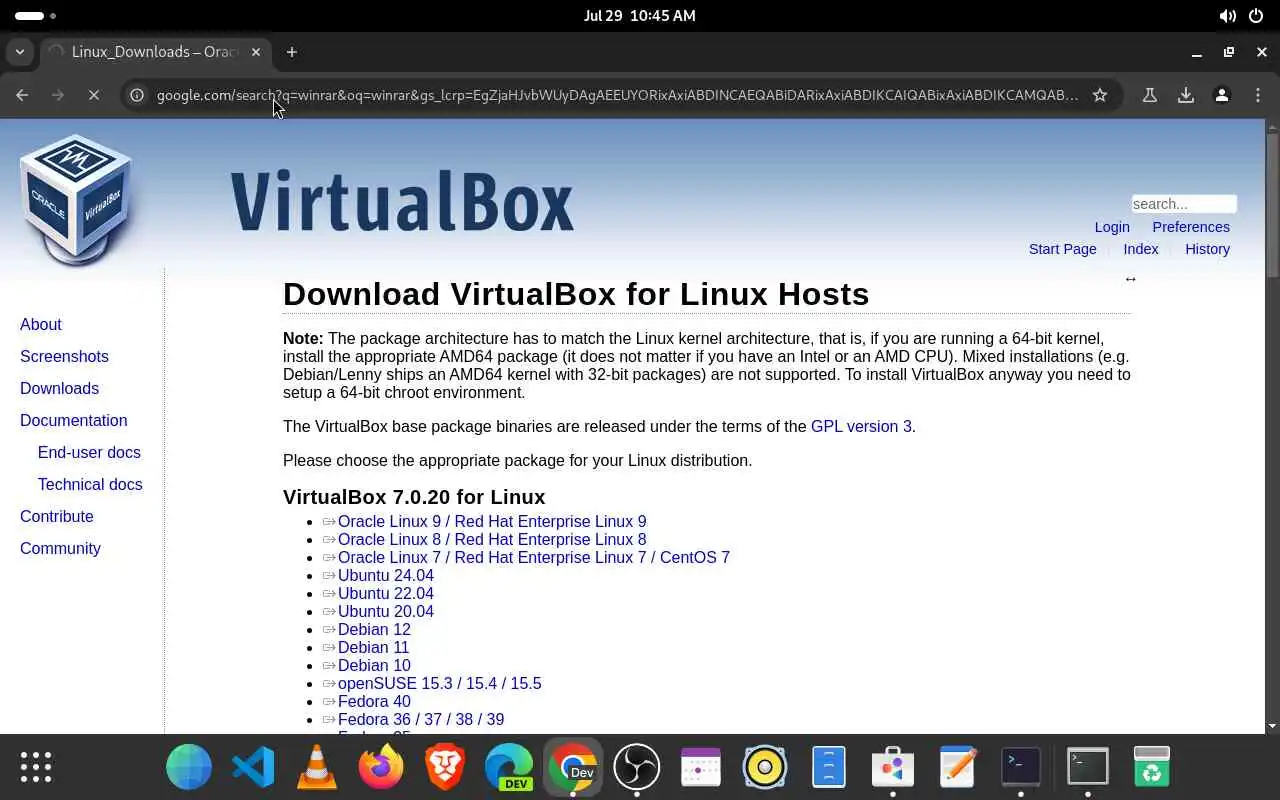This screenshot has width=1280, height=800.
Task: Open the Show Applications grid
Action: click(36, 767)
